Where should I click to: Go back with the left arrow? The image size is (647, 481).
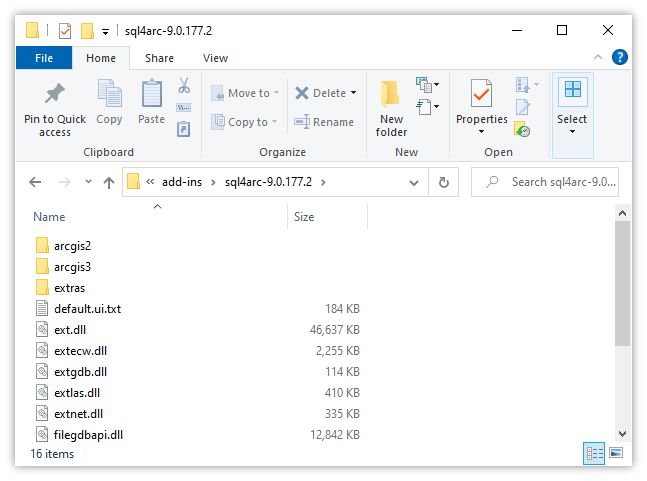point(35,182)
